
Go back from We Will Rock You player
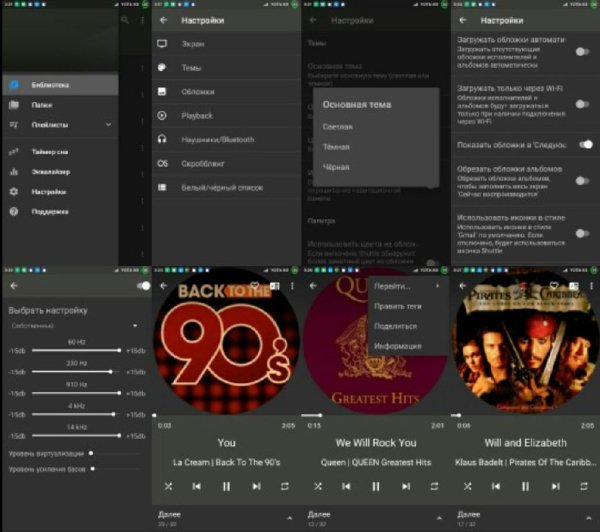point(313,286)
